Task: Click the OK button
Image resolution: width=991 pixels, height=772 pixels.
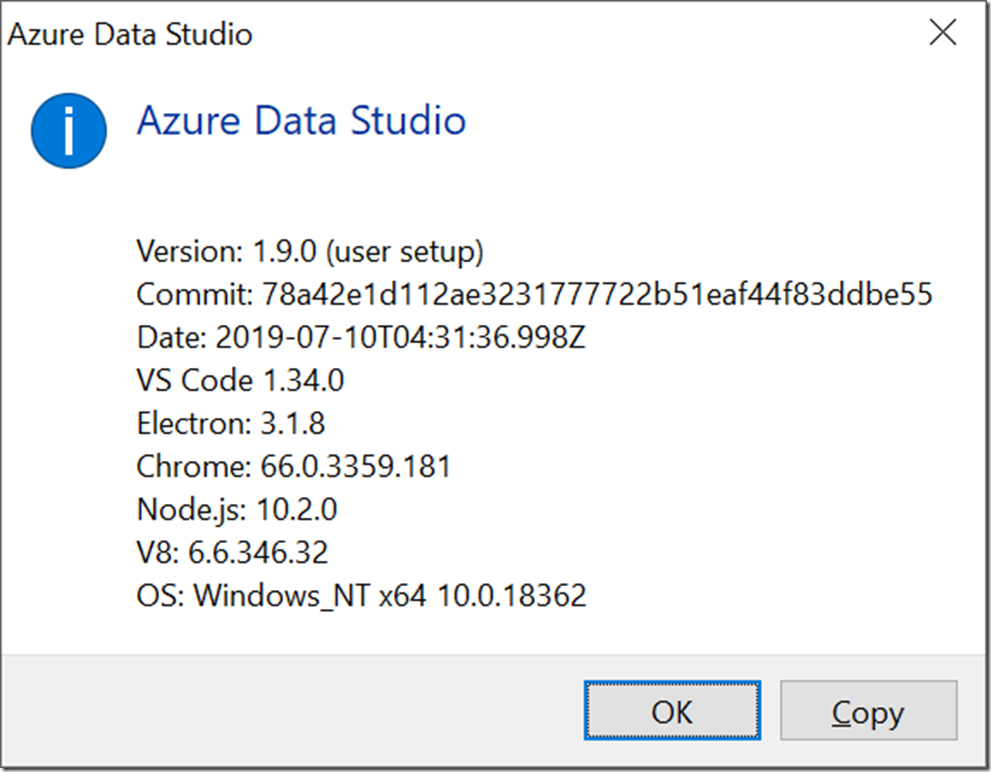Action: (672, 710)
